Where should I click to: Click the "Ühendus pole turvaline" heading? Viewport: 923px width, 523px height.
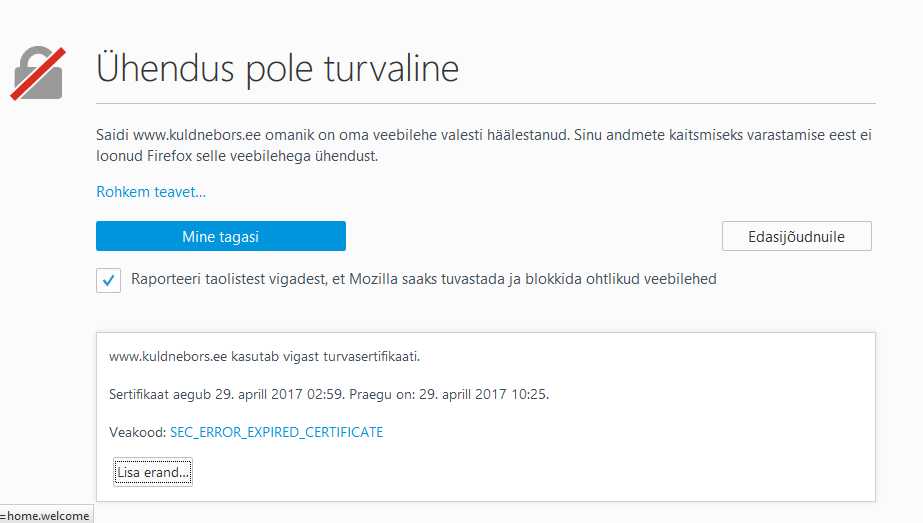tap(277, 68)
